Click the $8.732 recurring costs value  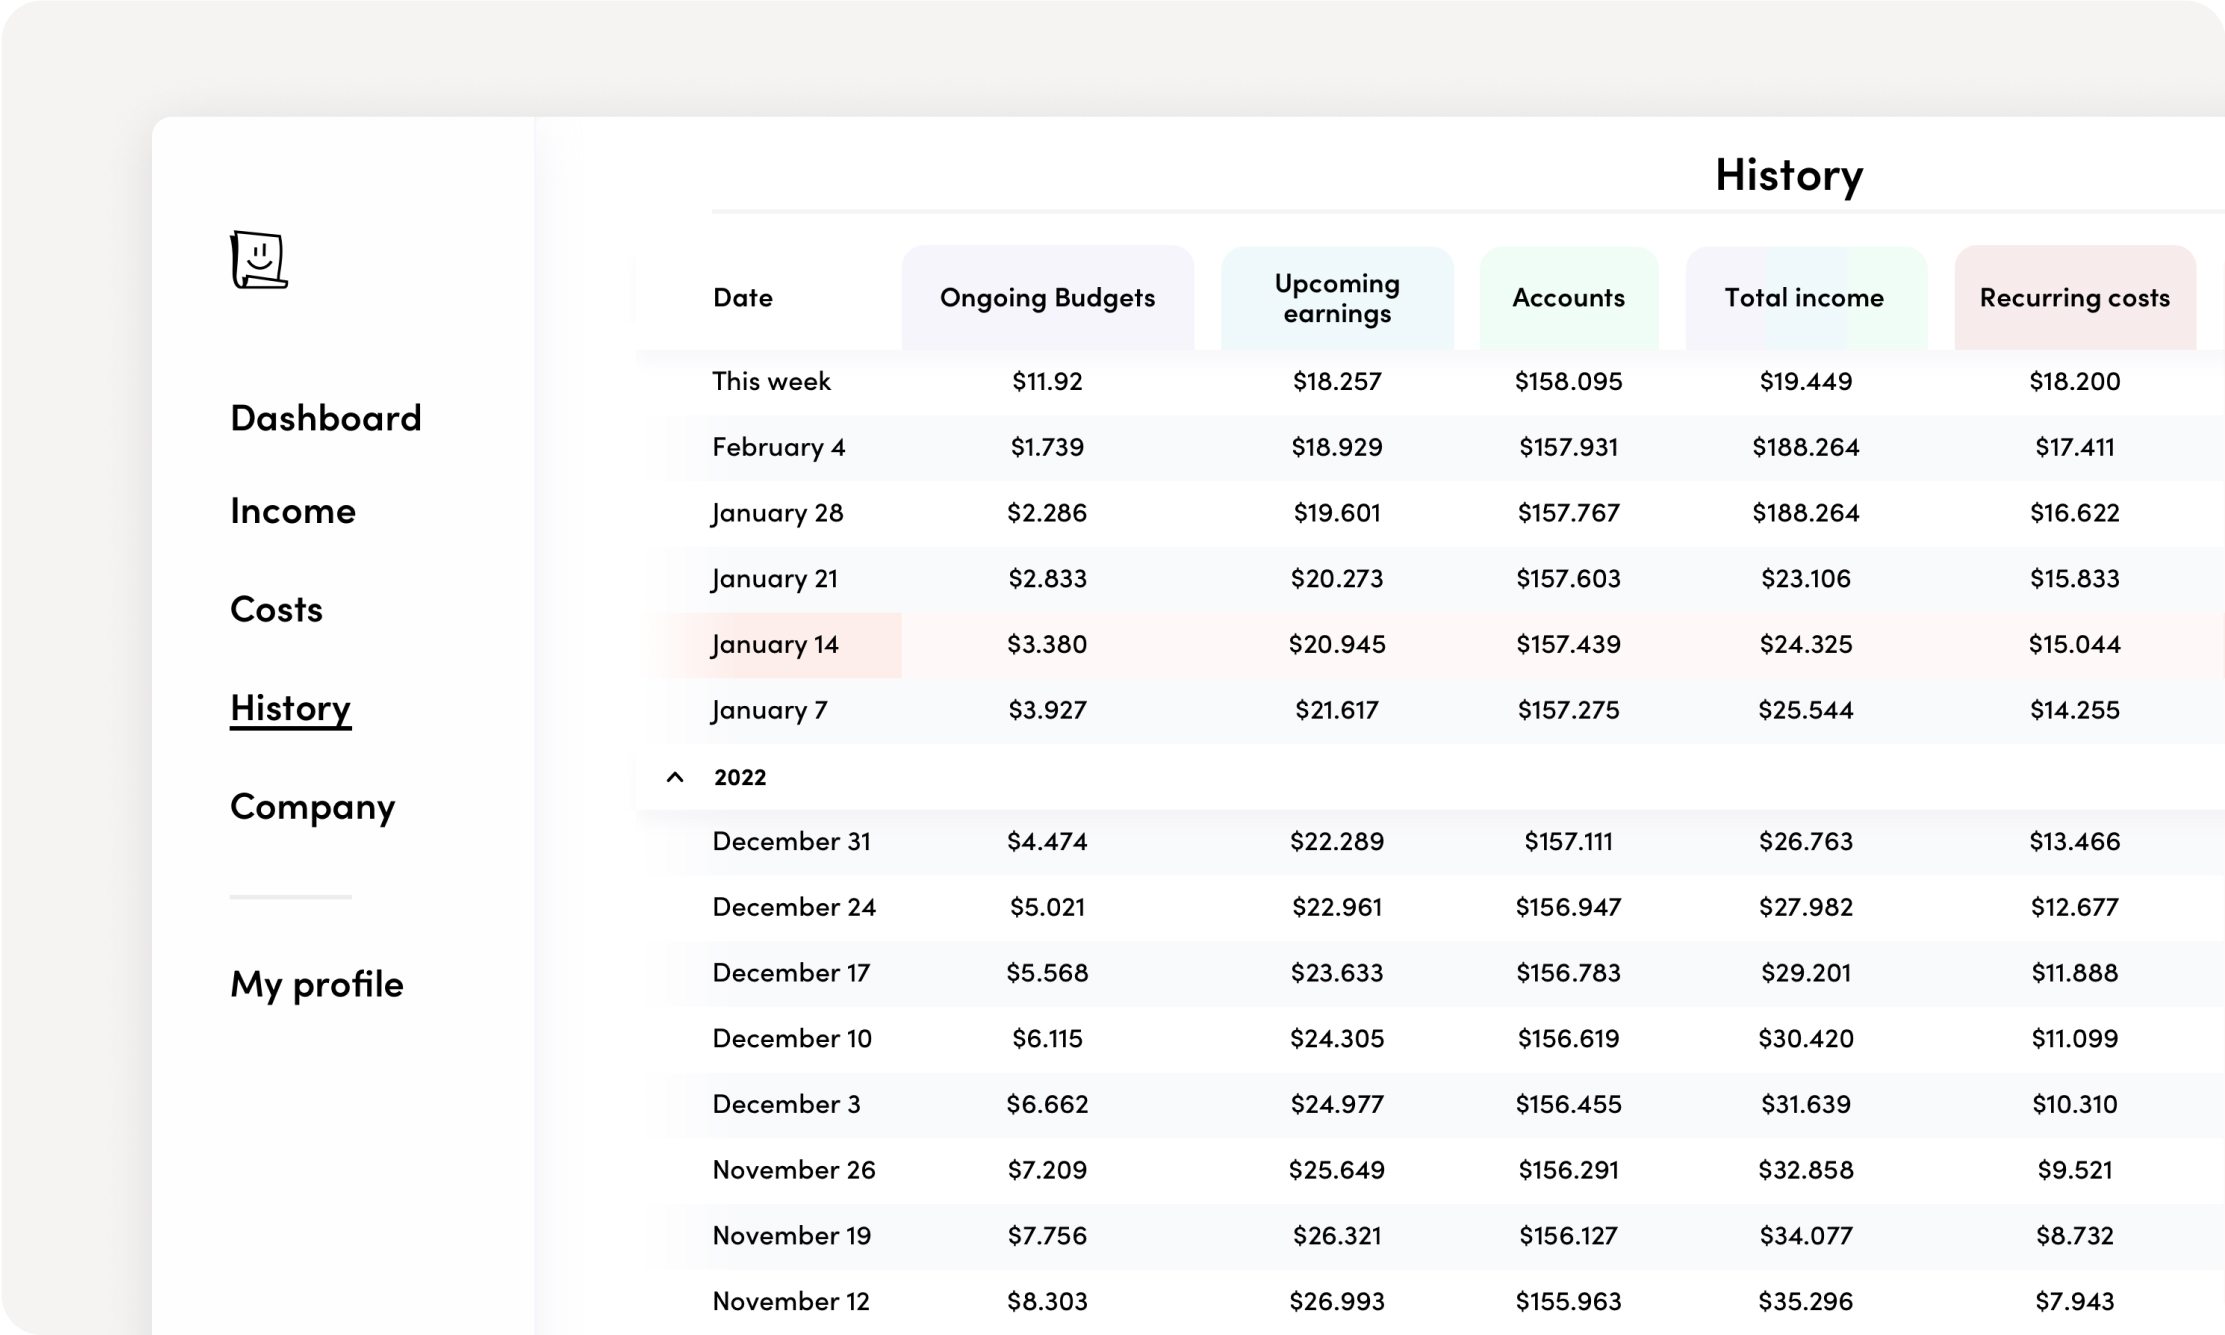click(2075, 1236)
